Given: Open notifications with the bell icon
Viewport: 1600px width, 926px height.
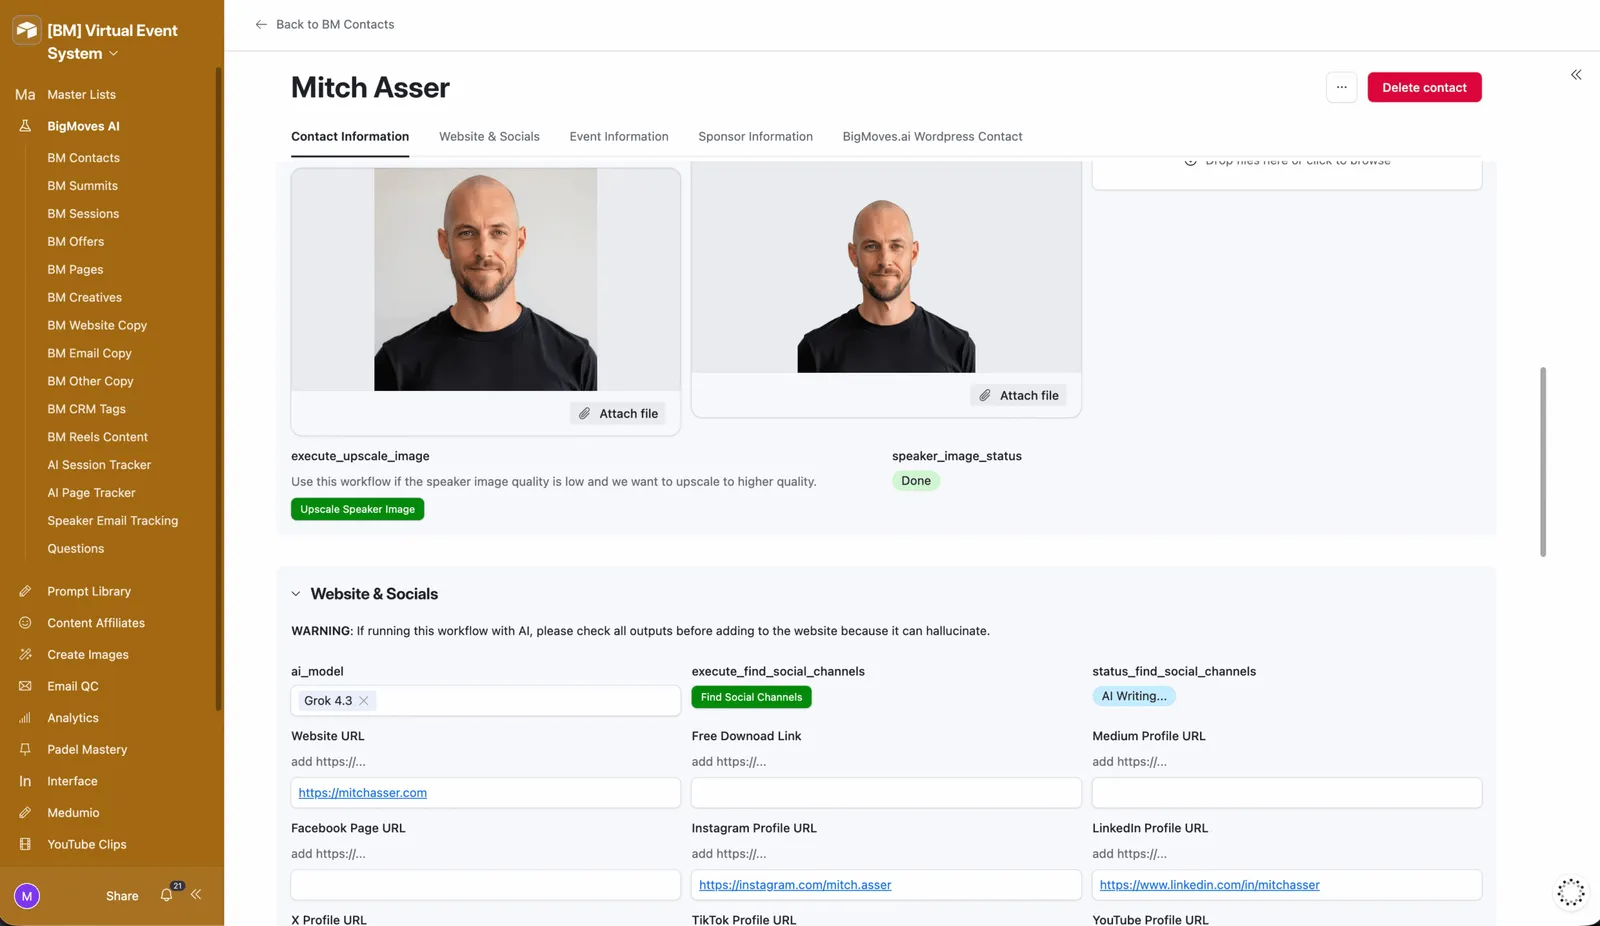Looking at the screenshot, I should tap(167, 895).
